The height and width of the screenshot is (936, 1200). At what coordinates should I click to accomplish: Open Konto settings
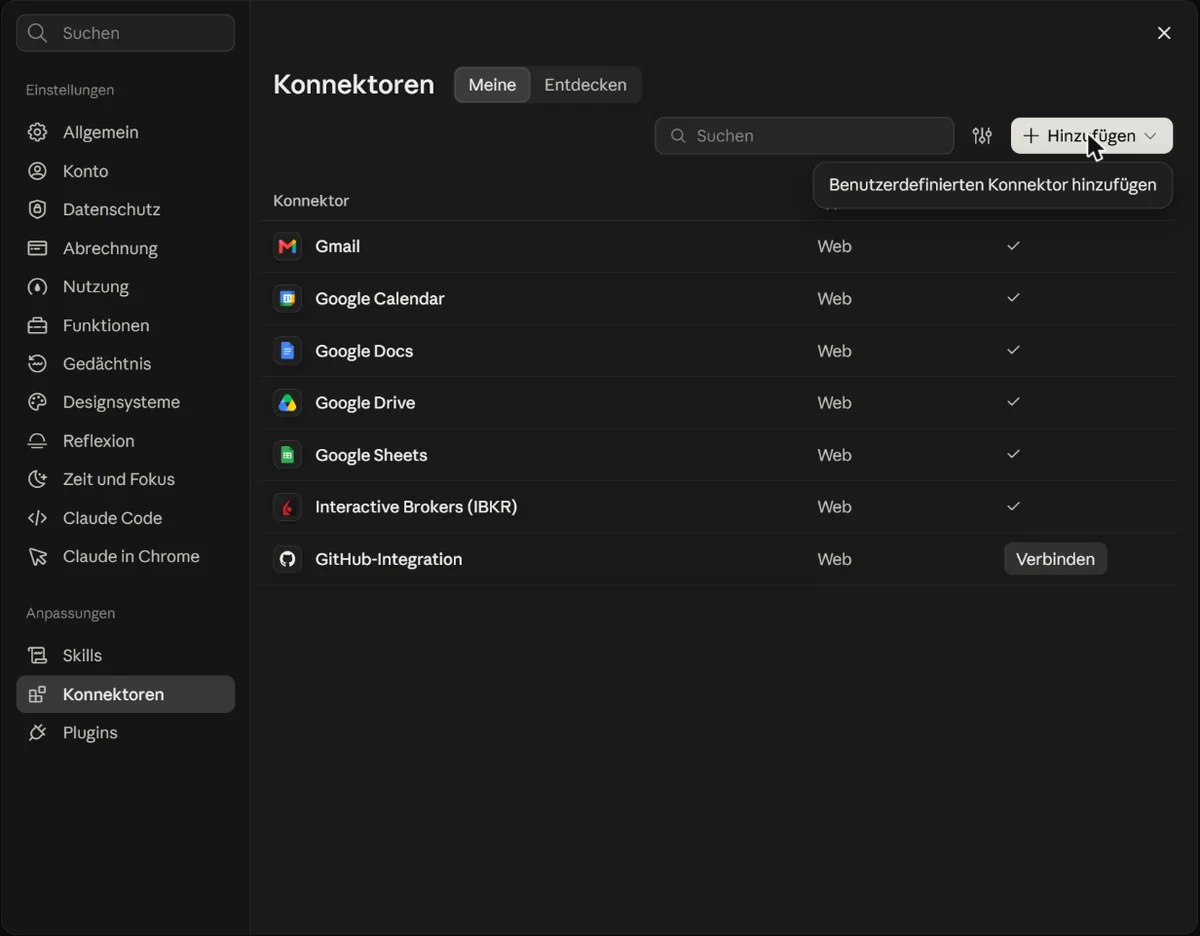[x=126, y=171]
